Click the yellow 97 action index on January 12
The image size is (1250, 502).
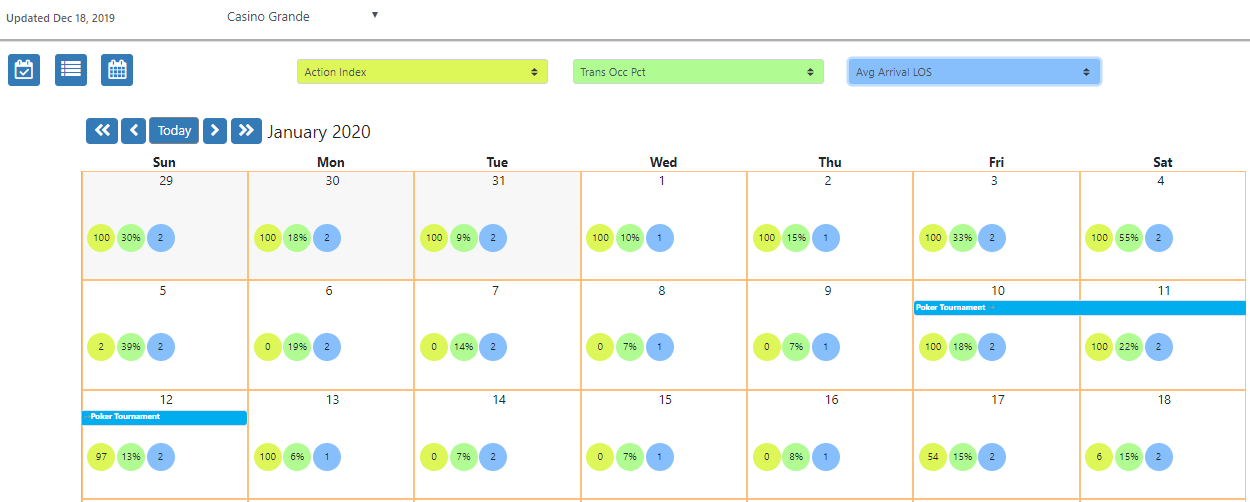tap(101, 456)
